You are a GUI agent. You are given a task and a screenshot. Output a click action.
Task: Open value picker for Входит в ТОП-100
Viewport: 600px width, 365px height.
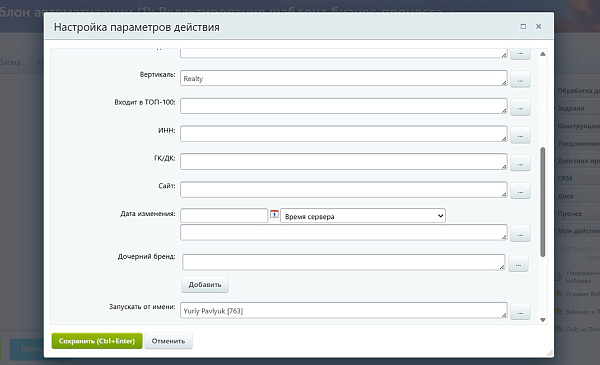pos(520,107)
